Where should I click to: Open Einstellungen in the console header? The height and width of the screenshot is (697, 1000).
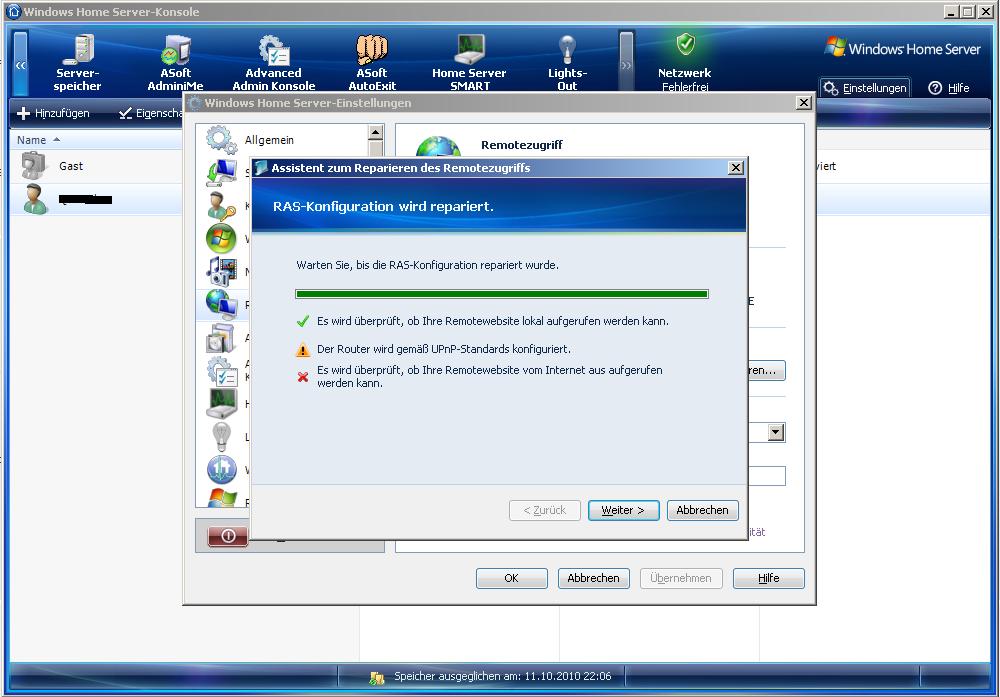pyautogui.click(x=865, y=88)
